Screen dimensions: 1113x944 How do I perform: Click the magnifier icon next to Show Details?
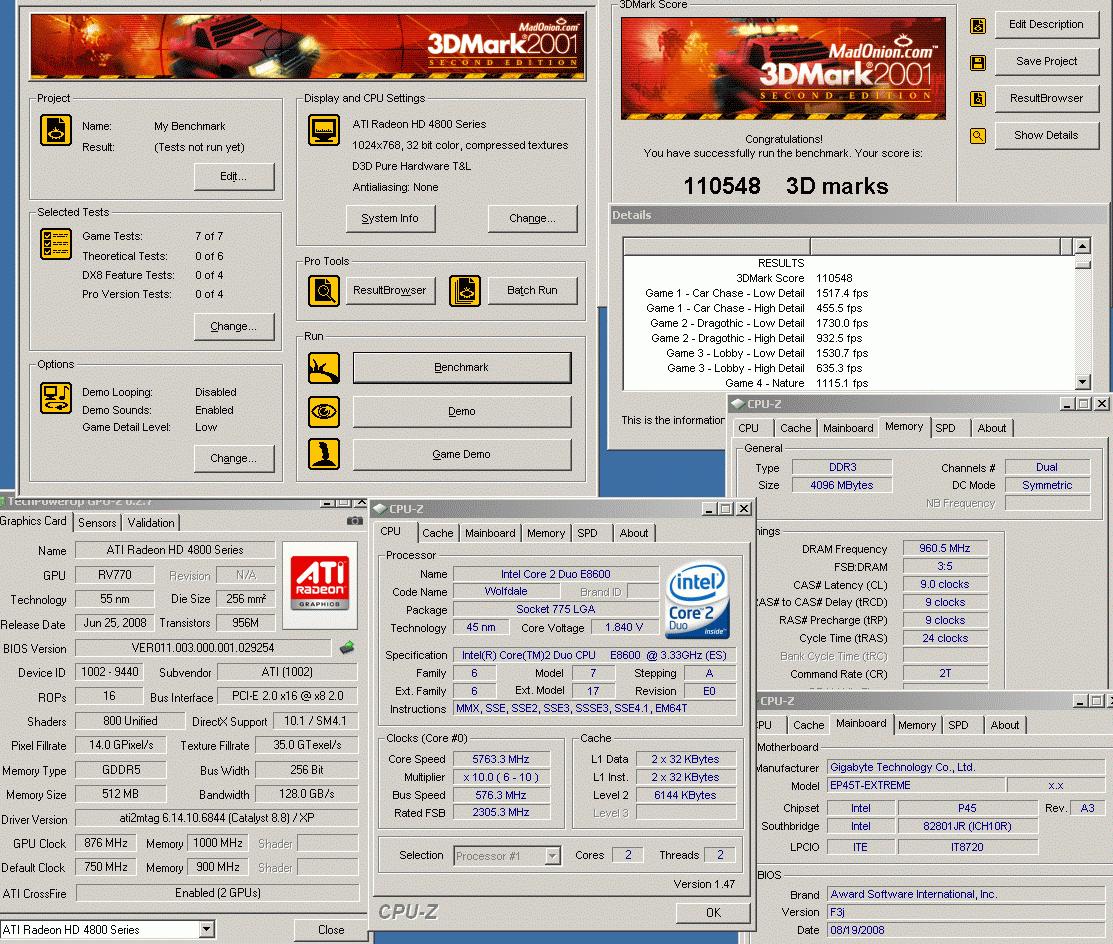tap(978, 136)
